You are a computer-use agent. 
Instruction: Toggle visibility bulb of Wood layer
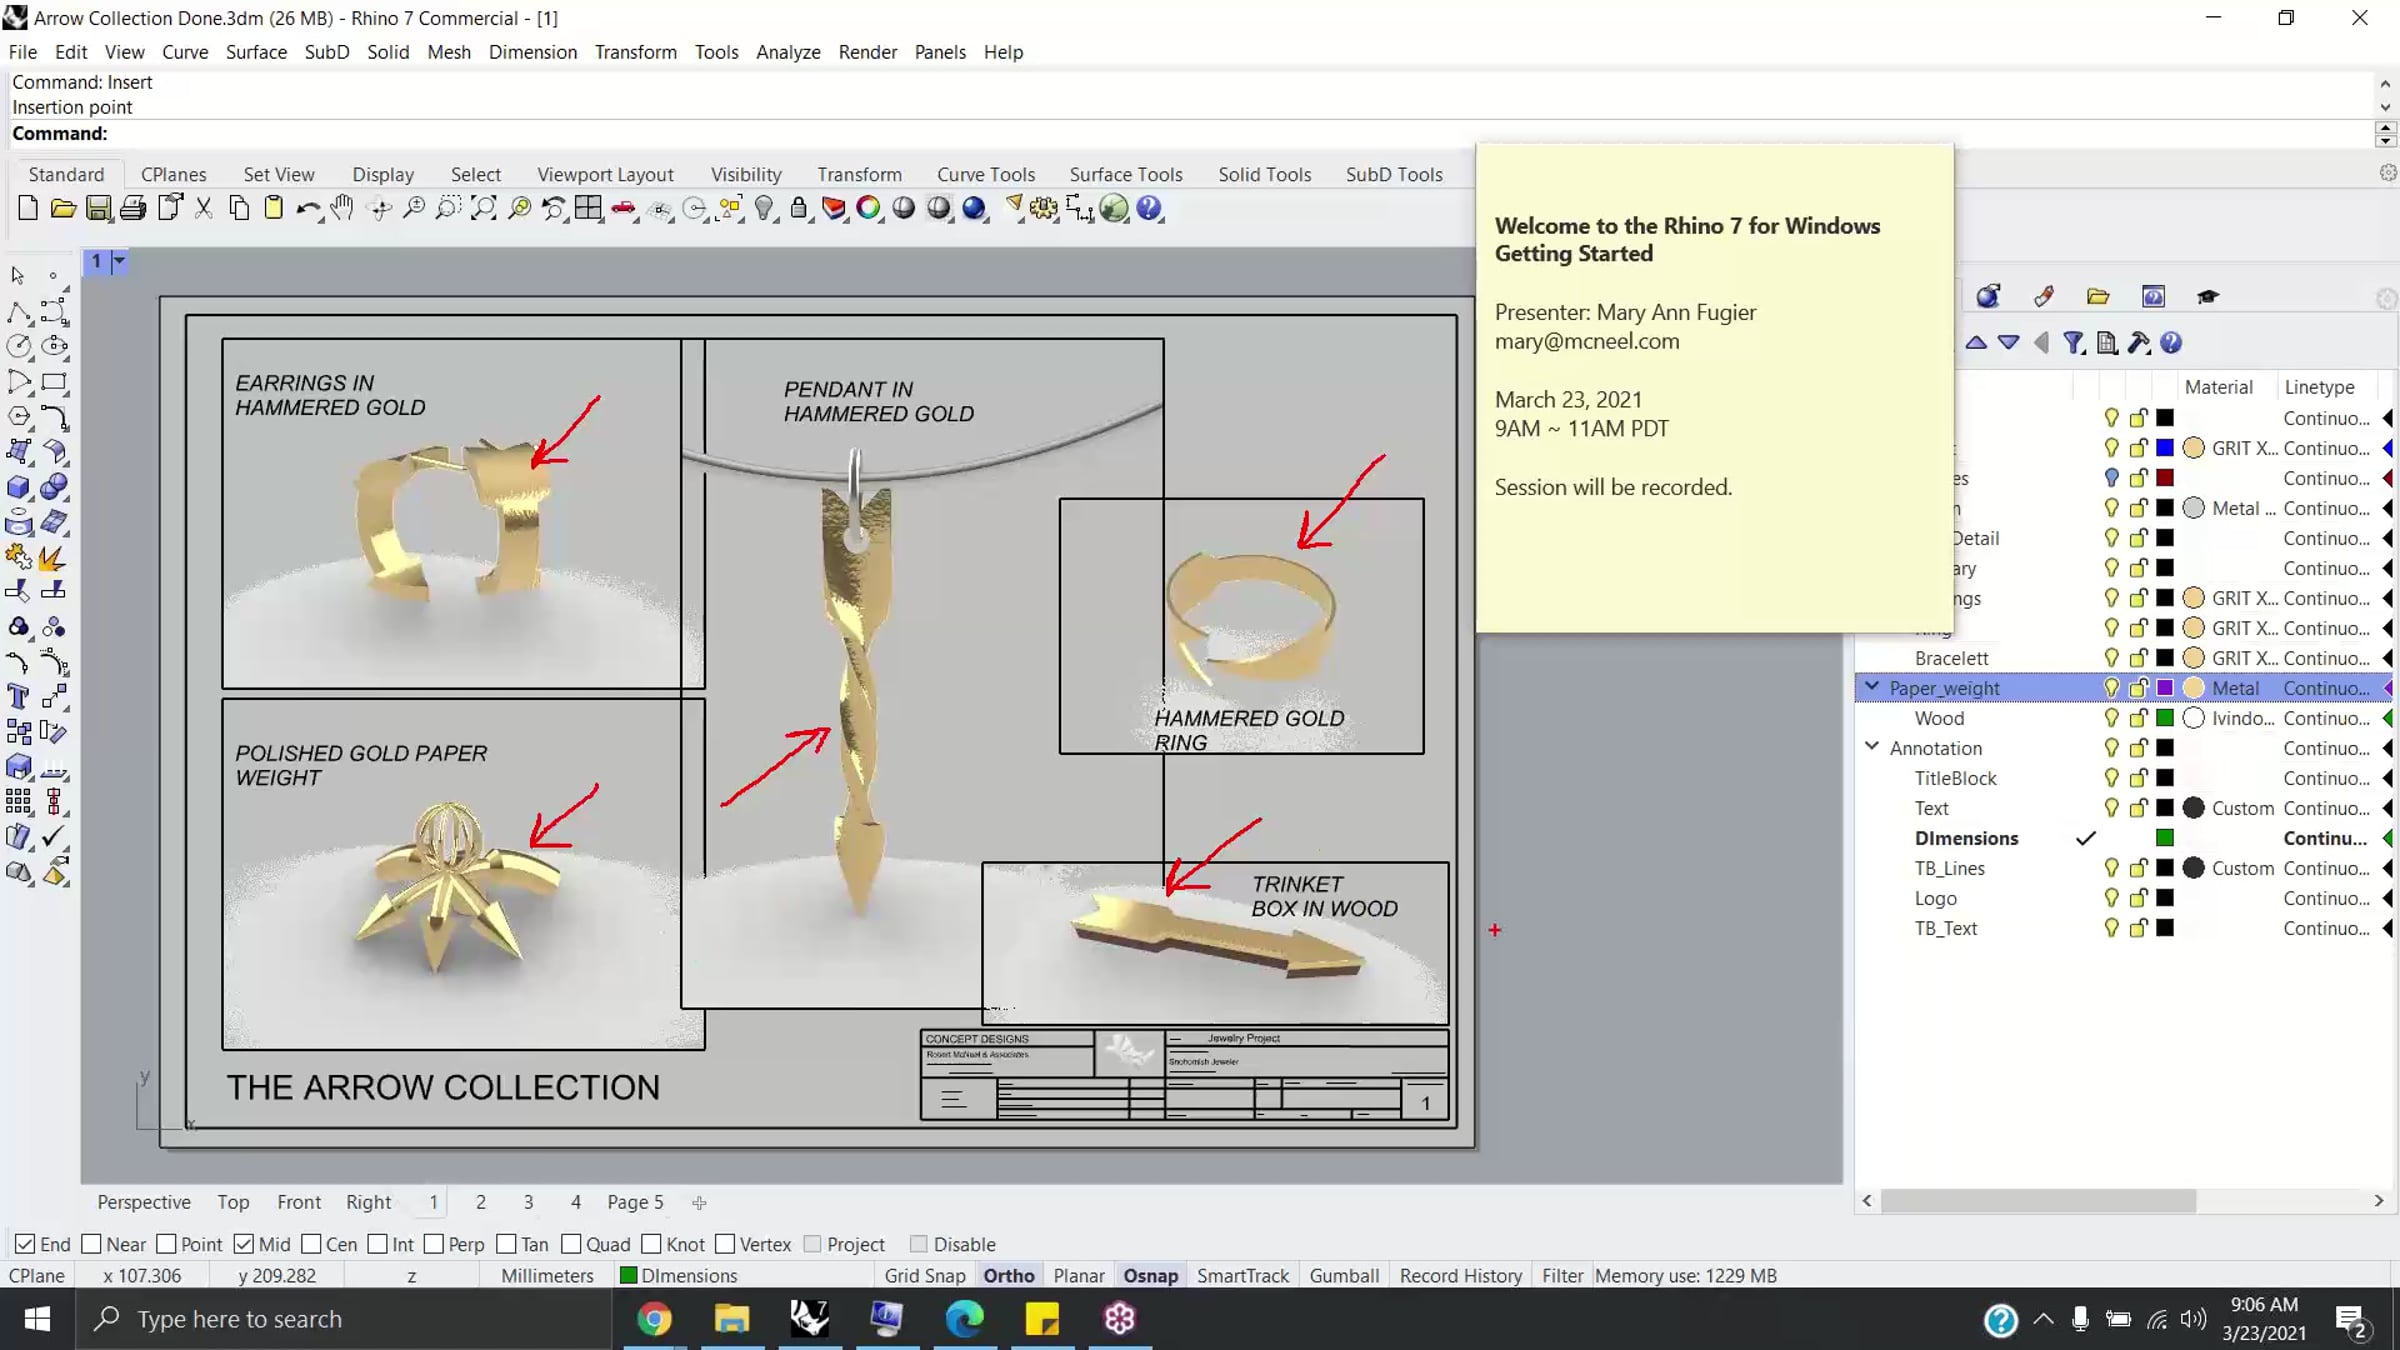click(2111, 718)
